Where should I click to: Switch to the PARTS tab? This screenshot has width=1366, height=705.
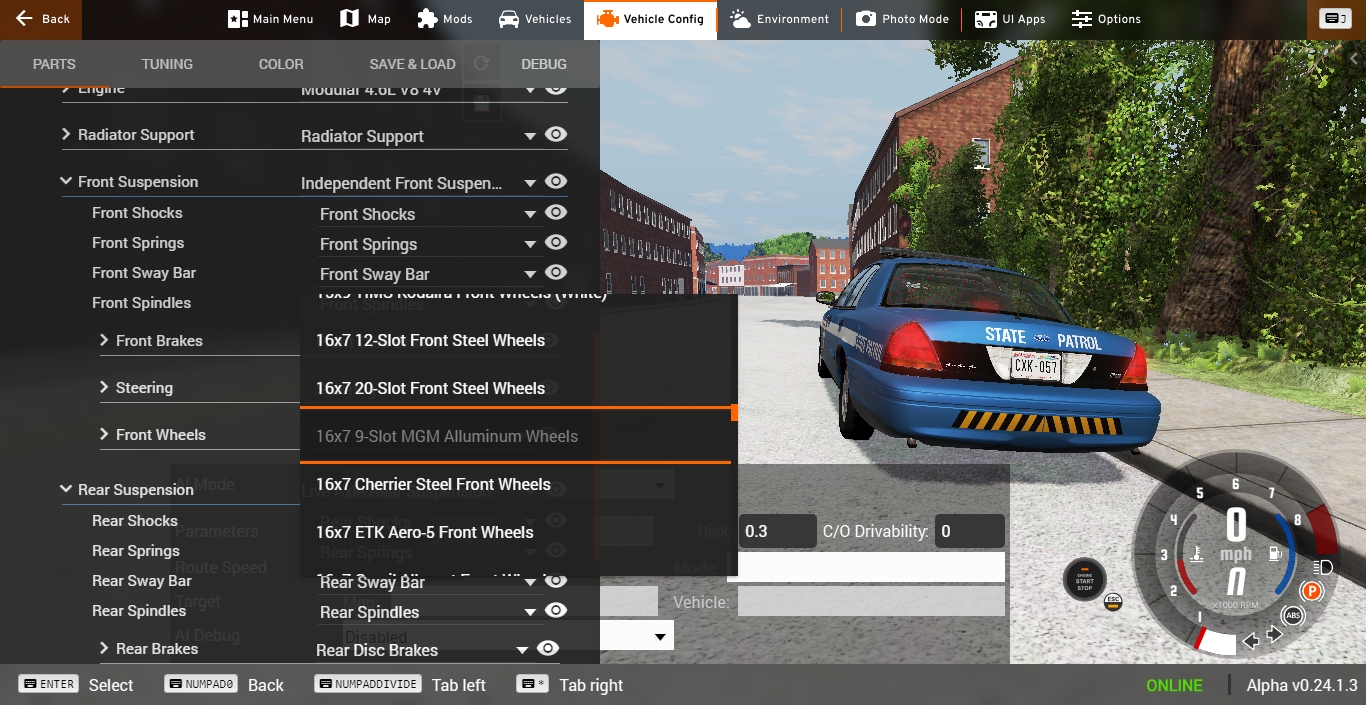54,64
